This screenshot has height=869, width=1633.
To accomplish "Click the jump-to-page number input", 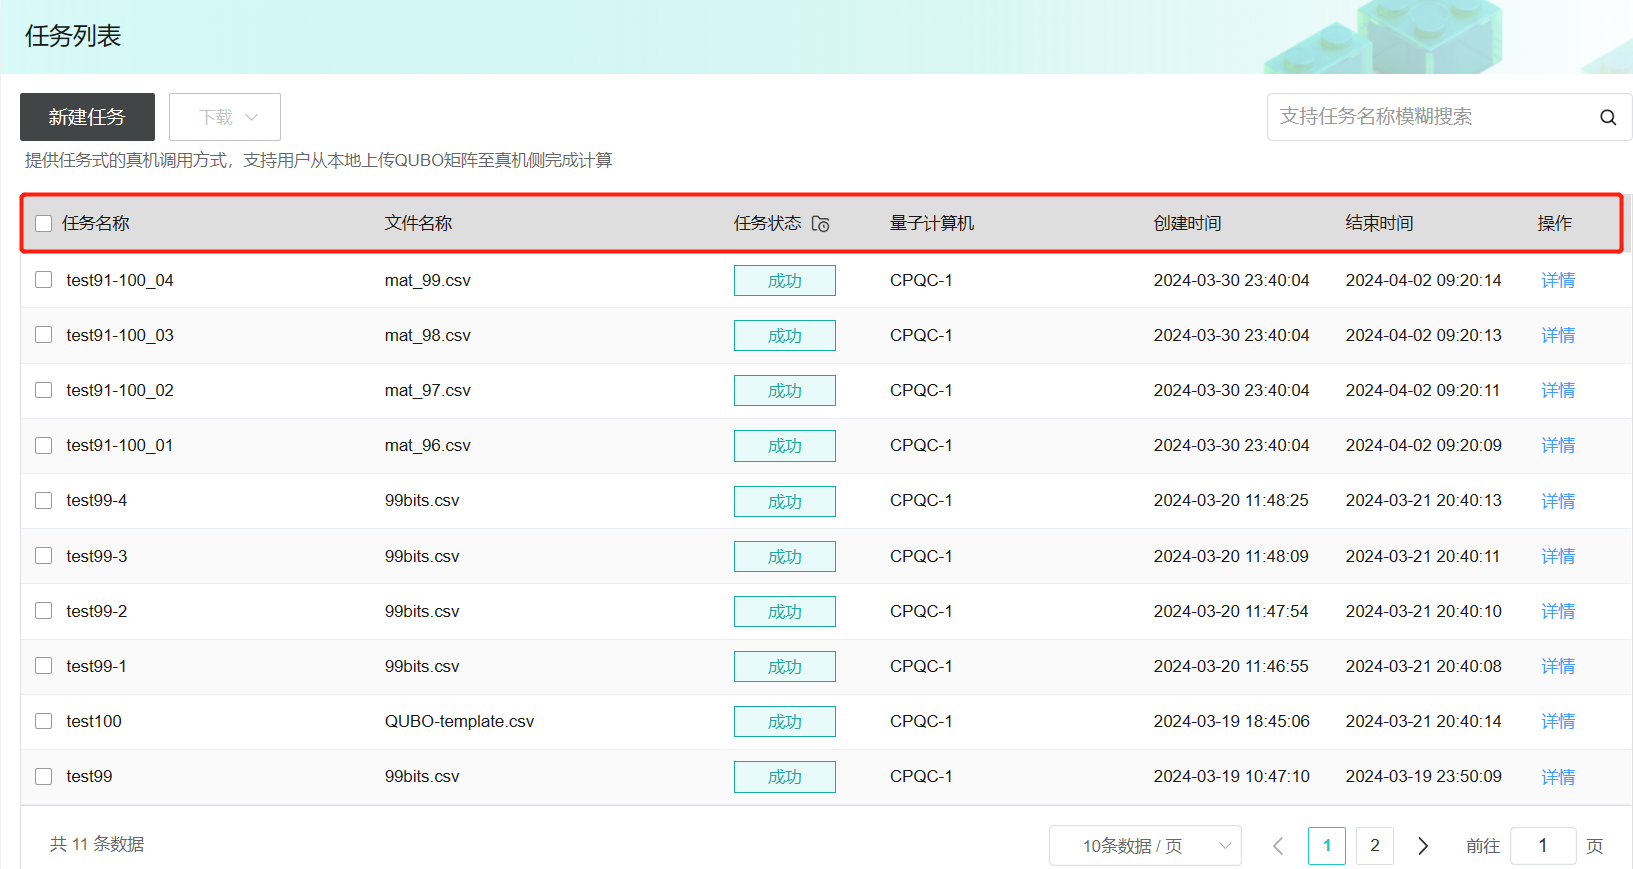I will tap(1542, 846).
